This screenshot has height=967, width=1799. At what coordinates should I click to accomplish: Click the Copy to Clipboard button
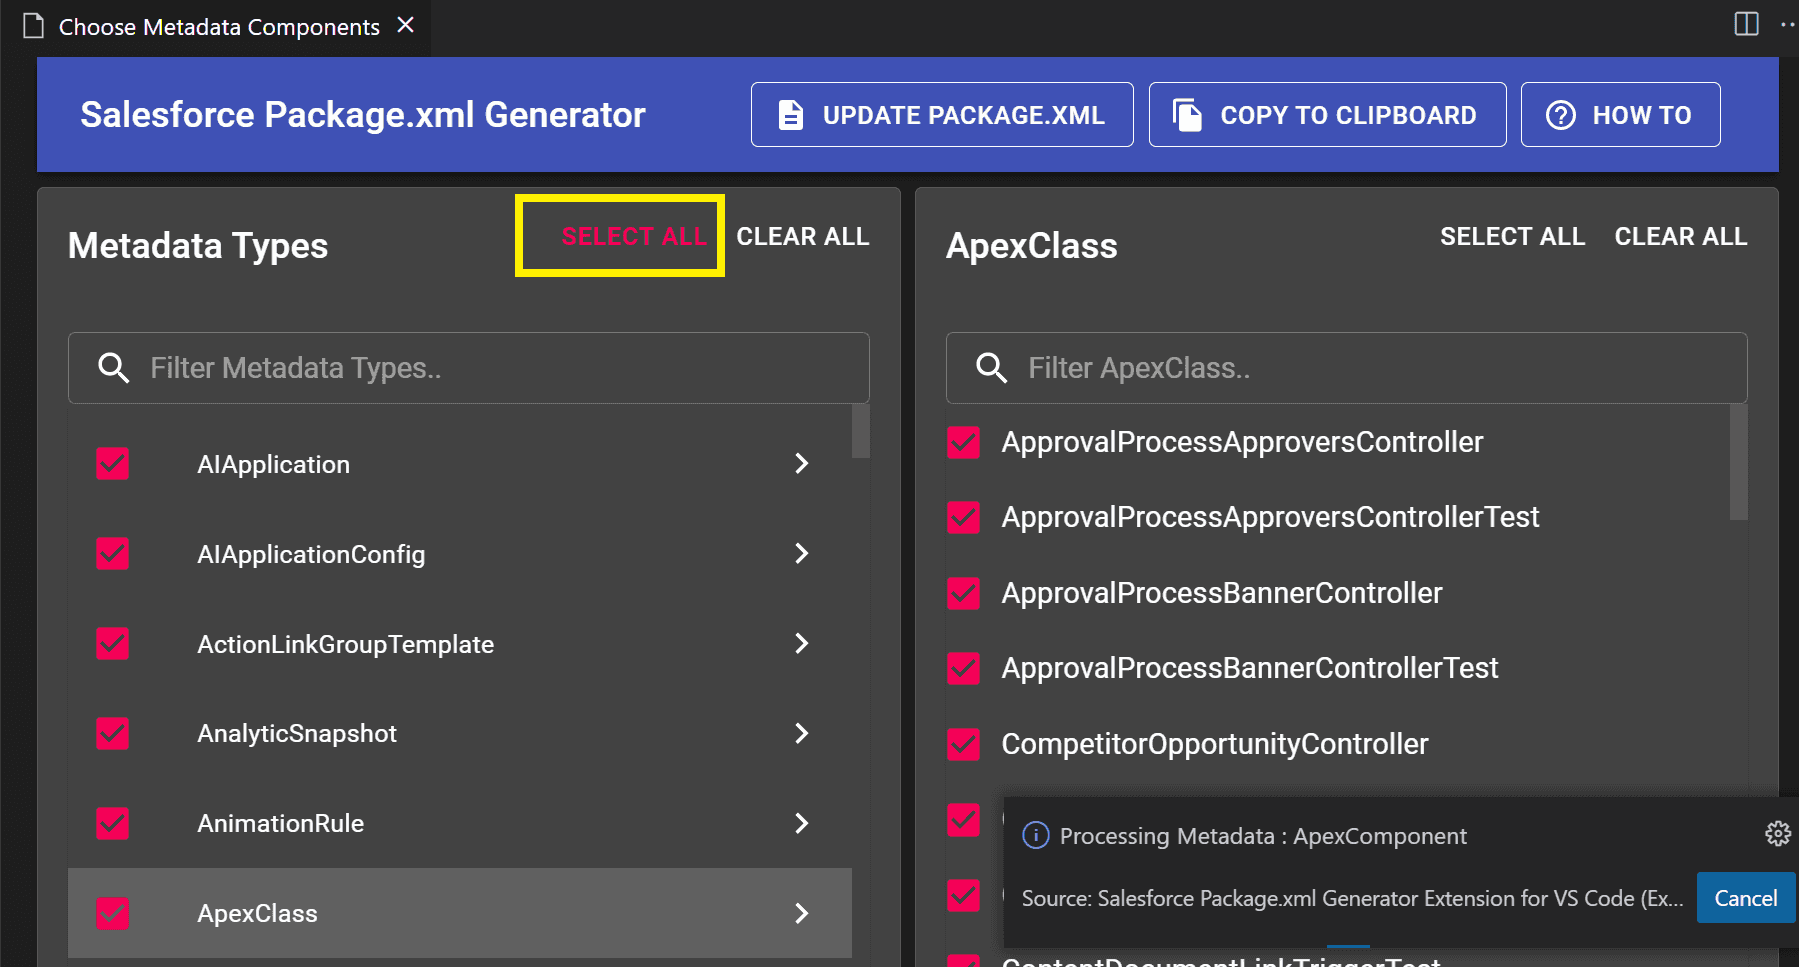tap(1327, 115)
